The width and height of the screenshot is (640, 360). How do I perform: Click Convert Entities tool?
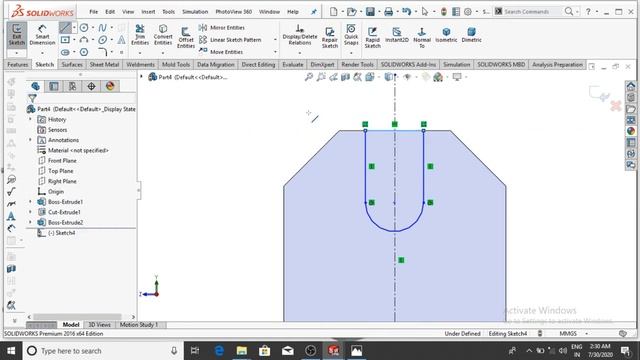(x=163, y=35)
